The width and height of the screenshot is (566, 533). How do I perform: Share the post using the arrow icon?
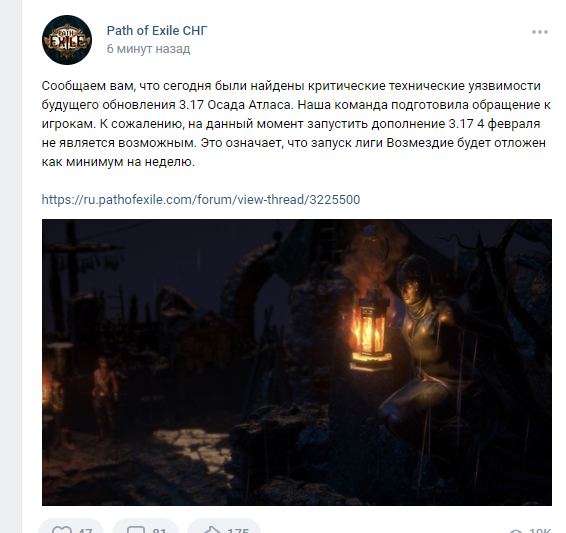(x=212, y=529)
